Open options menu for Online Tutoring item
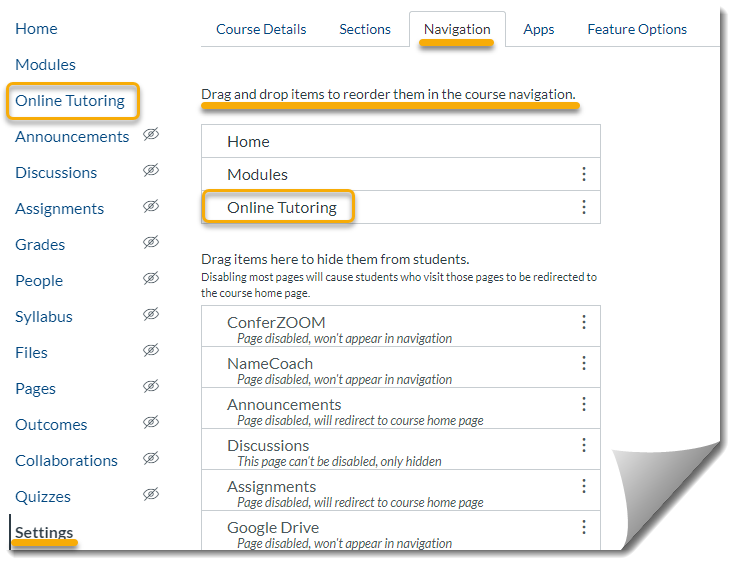Viewport: 735px width, 565px height. [584, 207]
